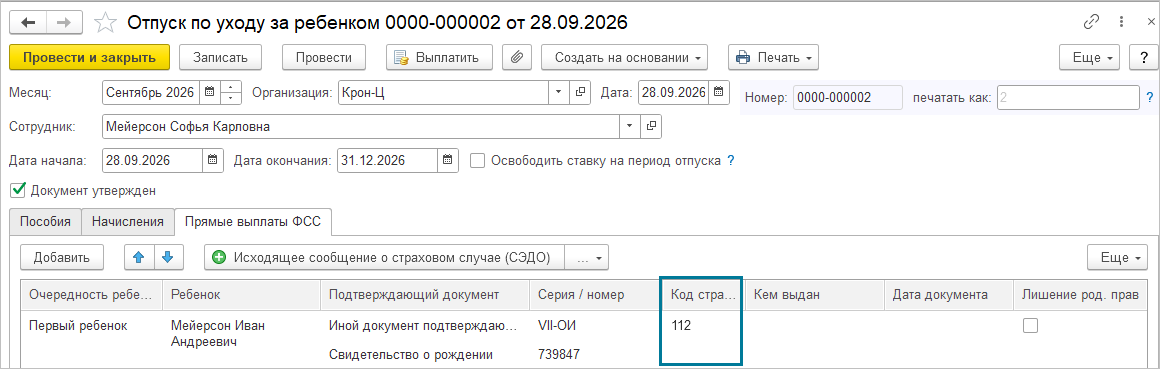Open the employee card of Мейерсон Софья Карловна
This screenshot has width=1160, height=369.
tap(651, 126)
